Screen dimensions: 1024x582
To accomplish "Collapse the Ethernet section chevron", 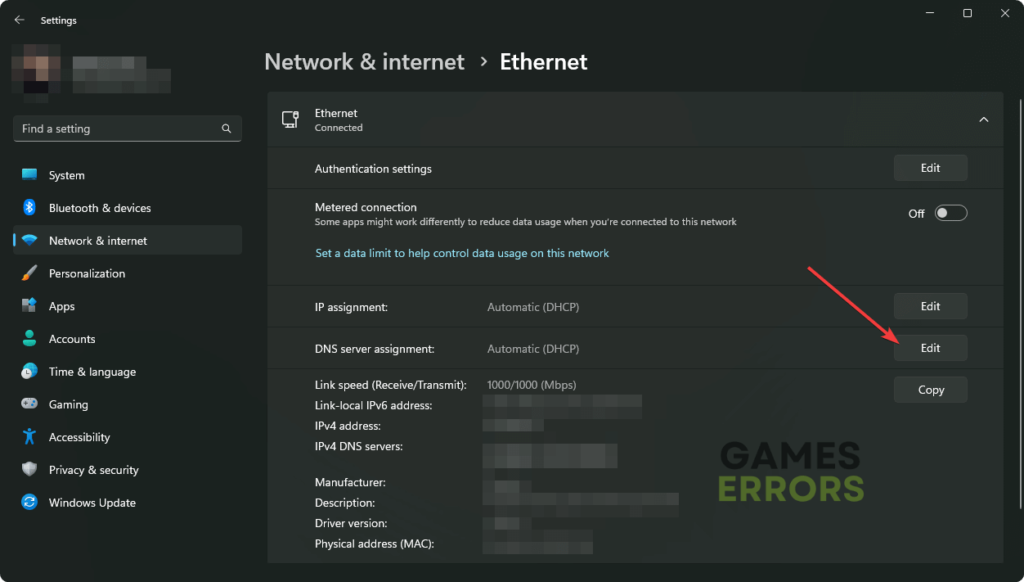I will click(x=984, y=120).
